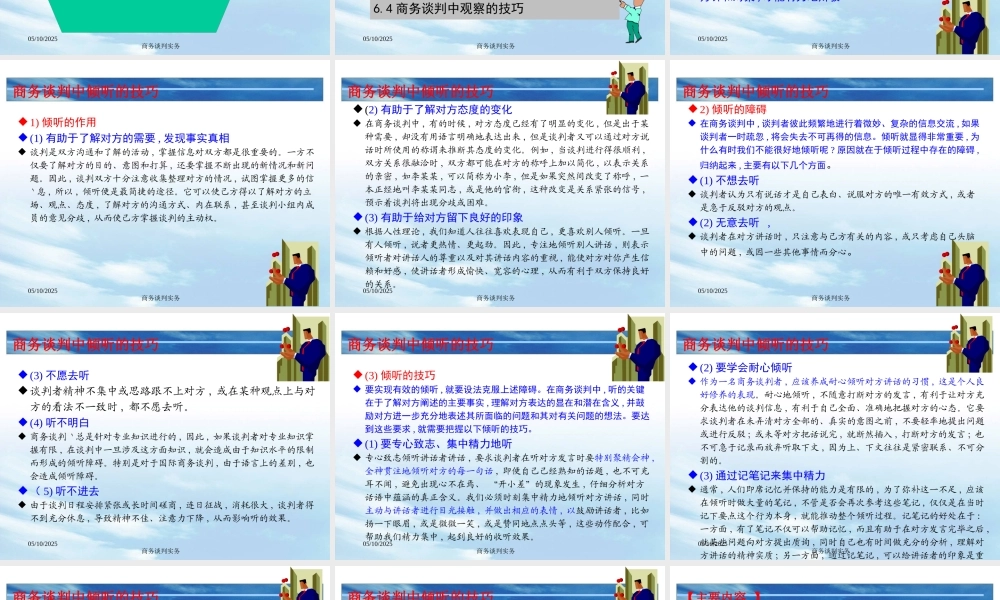Click the footer '商务谈判实务' on the '2) 倾听的障碍' slide

pyautogui.click(x=830, y=298)
